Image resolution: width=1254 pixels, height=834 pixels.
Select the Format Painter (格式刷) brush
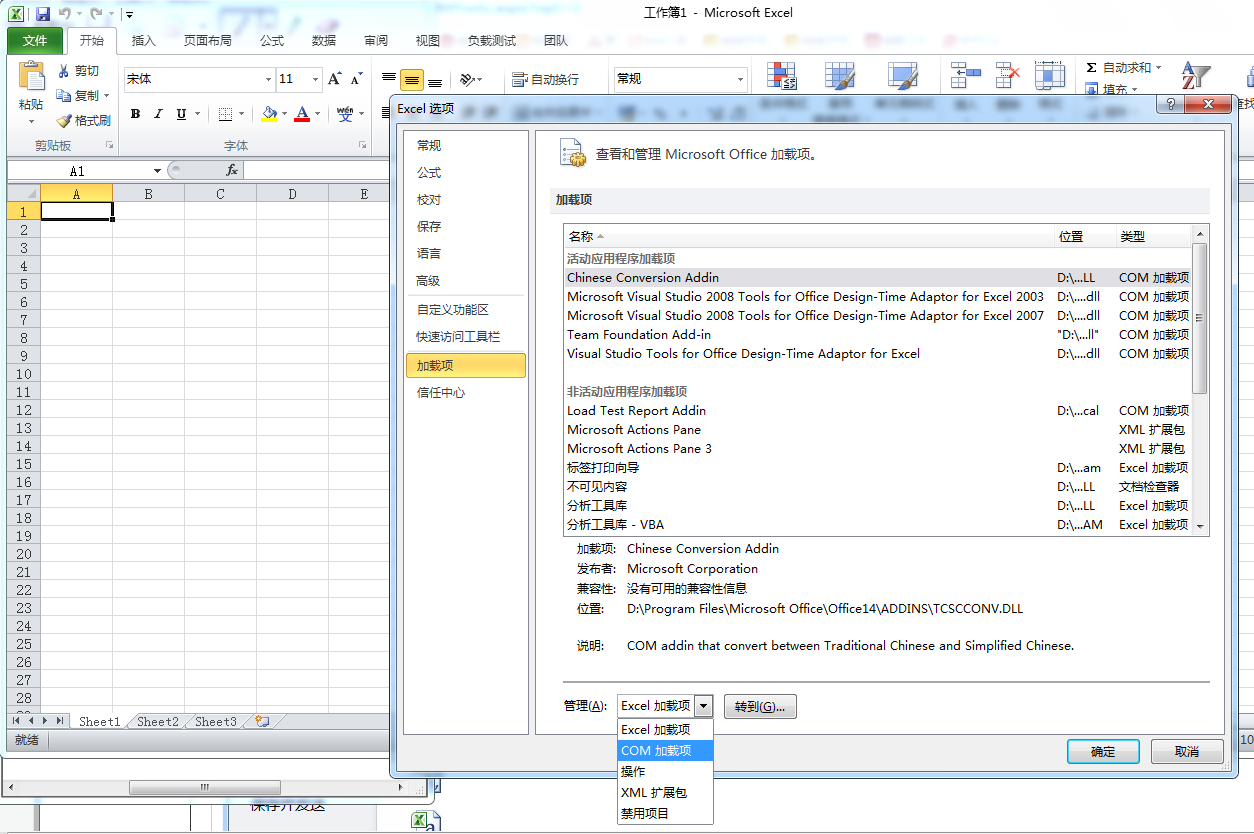coord(64,121)
